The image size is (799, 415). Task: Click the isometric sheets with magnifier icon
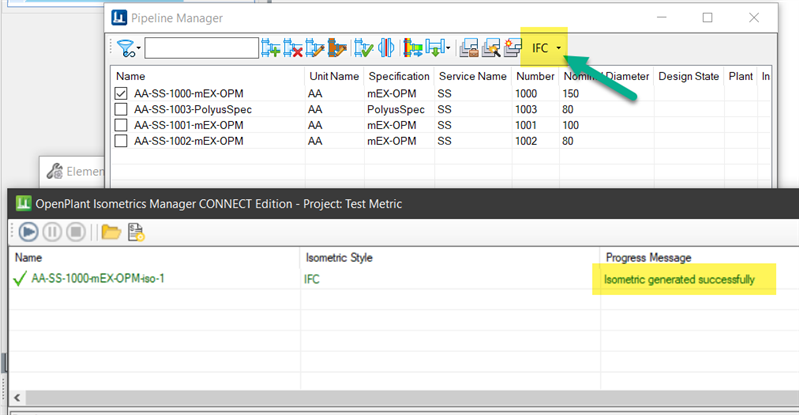(x=491, y=48)
